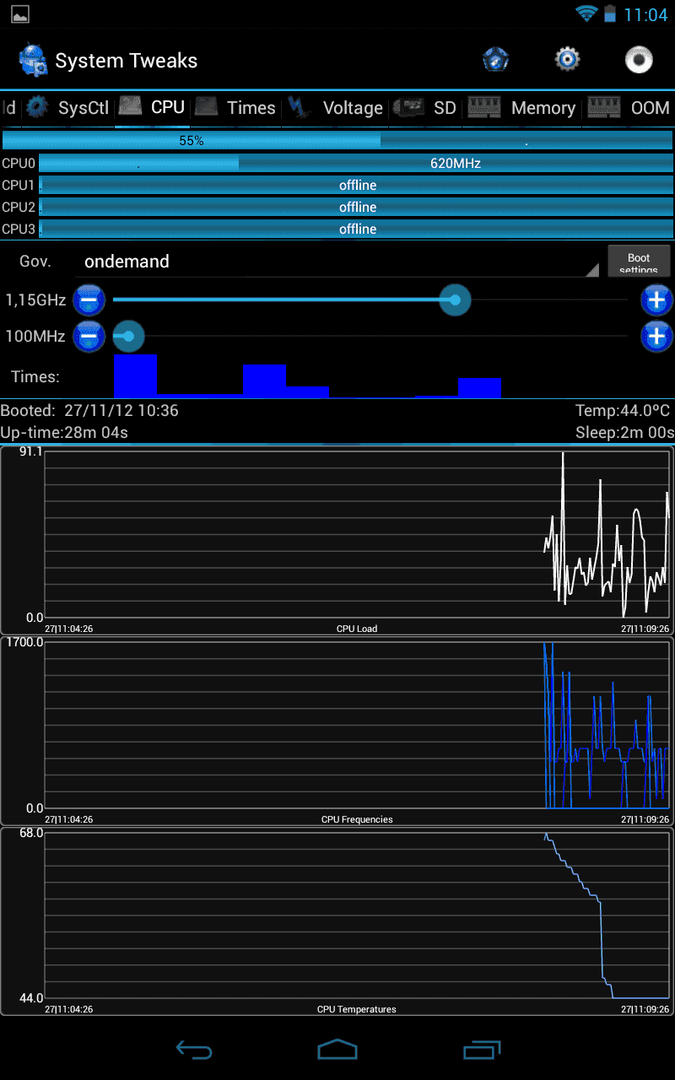Tap the blue gauge icon in action bar
The image size is (675, 1080).
pos(496,60)
